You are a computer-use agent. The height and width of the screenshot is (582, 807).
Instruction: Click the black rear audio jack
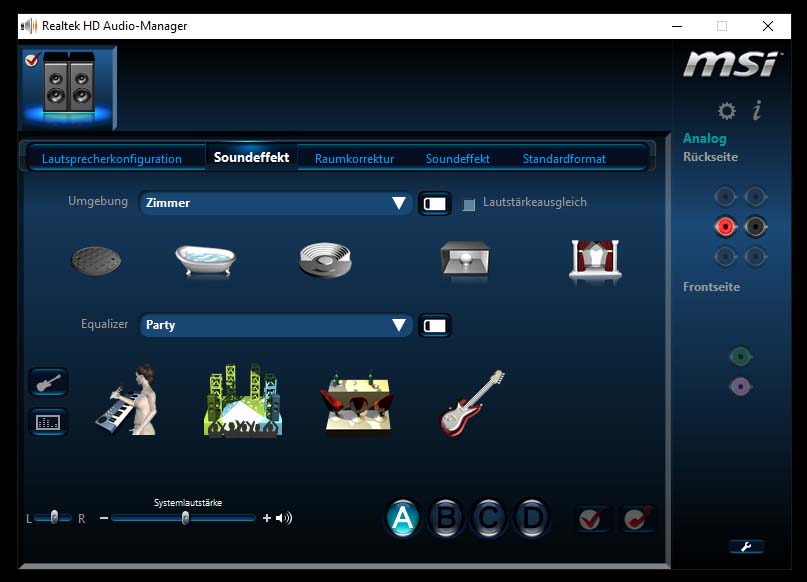pos(756,226)
